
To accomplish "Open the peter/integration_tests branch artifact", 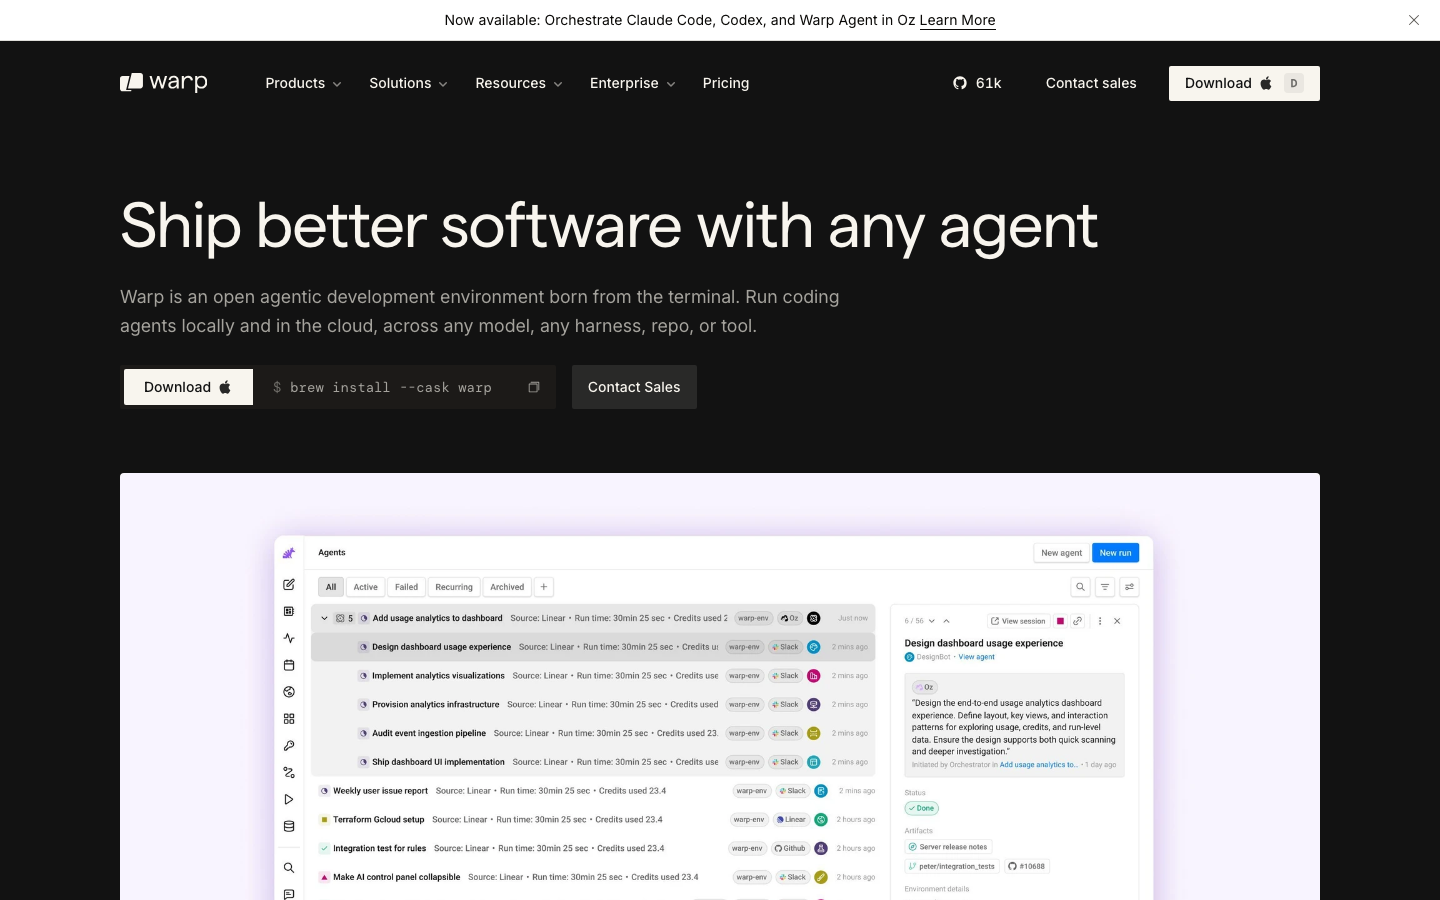I will tap(952, 866).
